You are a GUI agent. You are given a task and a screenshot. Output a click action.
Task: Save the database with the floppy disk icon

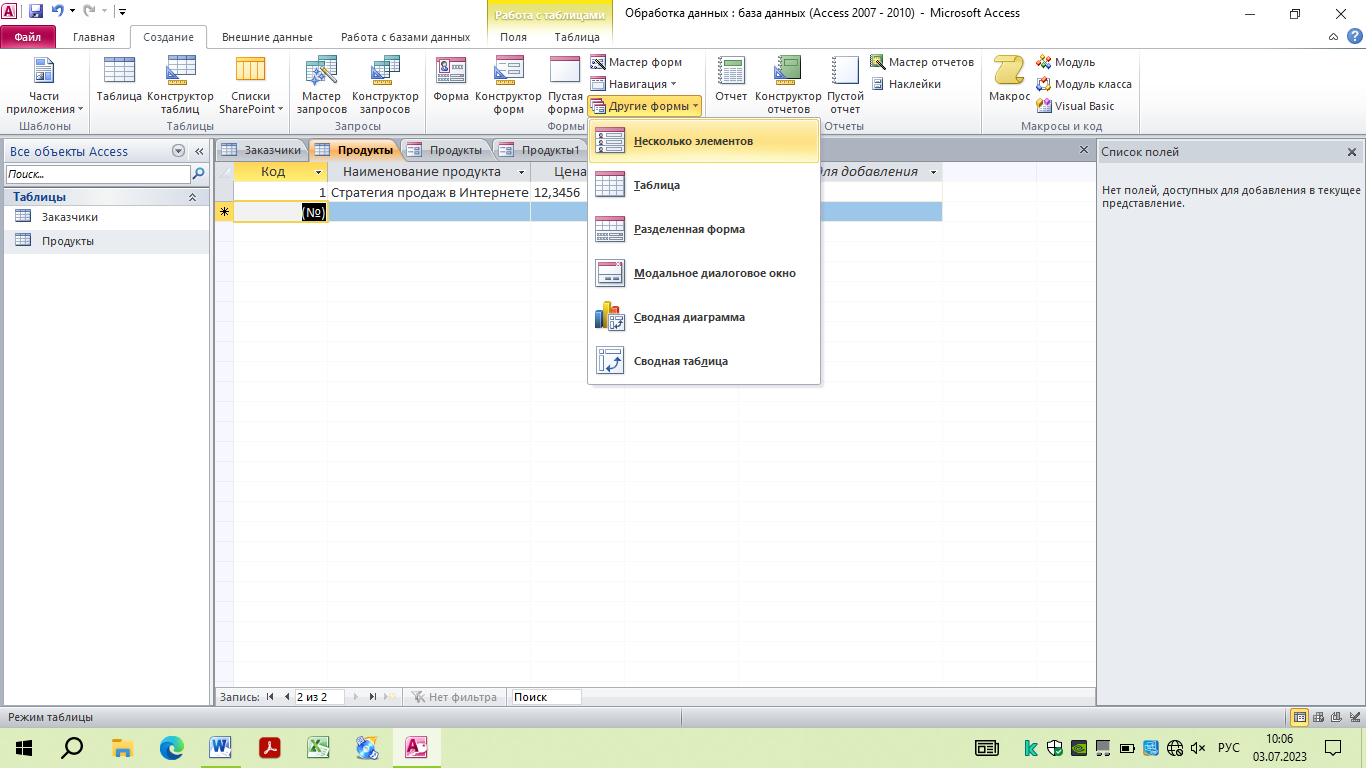(x=36, y=12)
